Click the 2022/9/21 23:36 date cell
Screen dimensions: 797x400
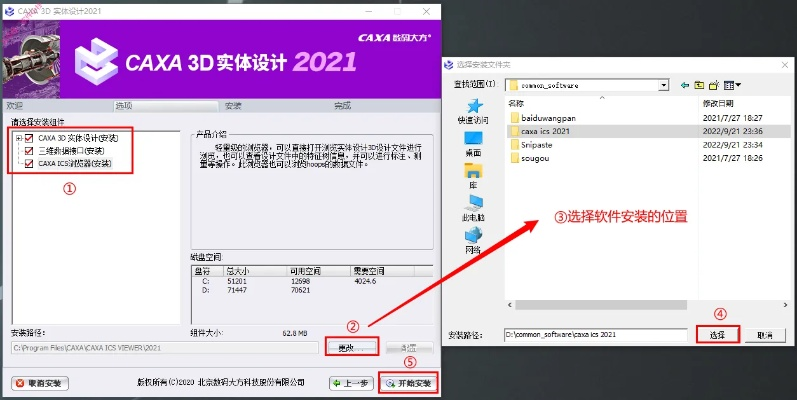(x=732, y=131)
